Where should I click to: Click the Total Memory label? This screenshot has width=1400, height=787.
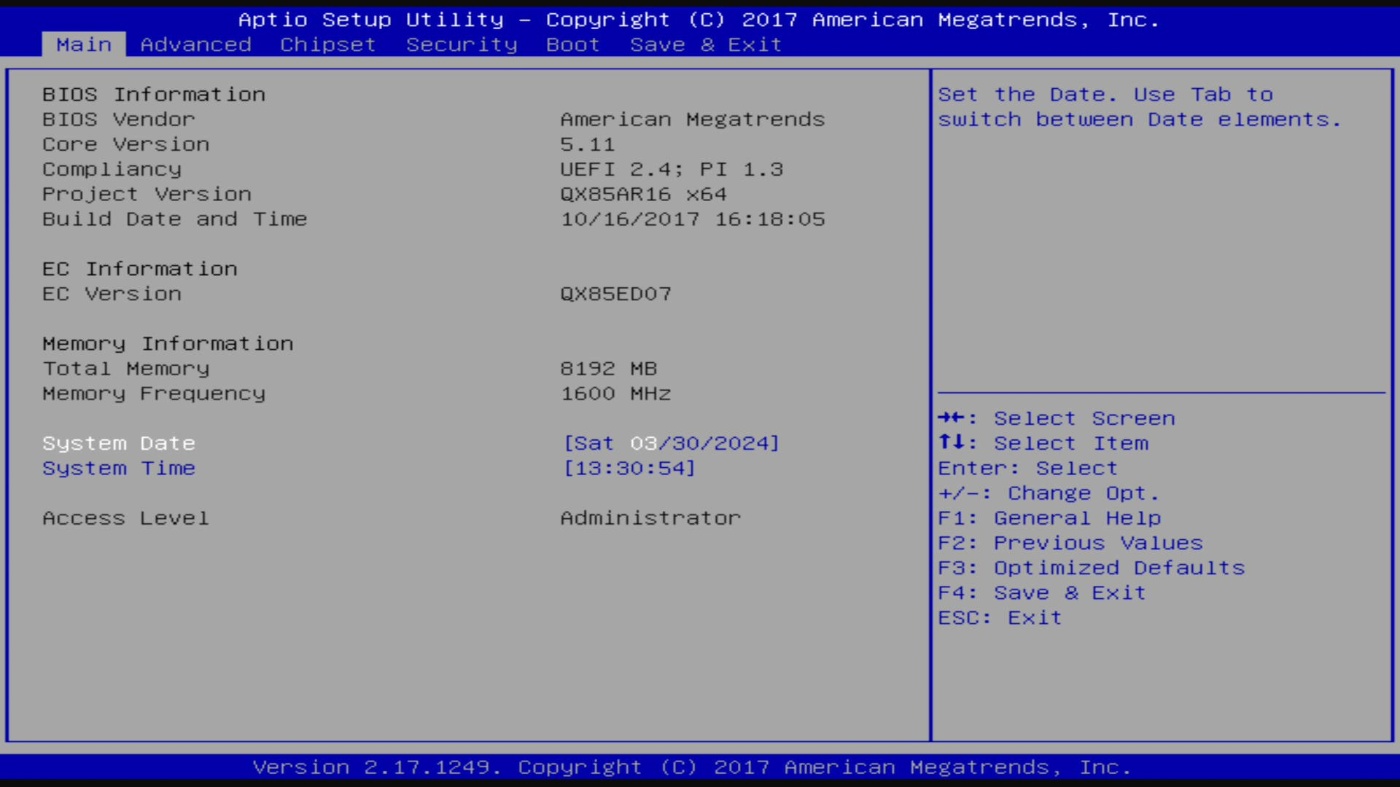(126, 368)
